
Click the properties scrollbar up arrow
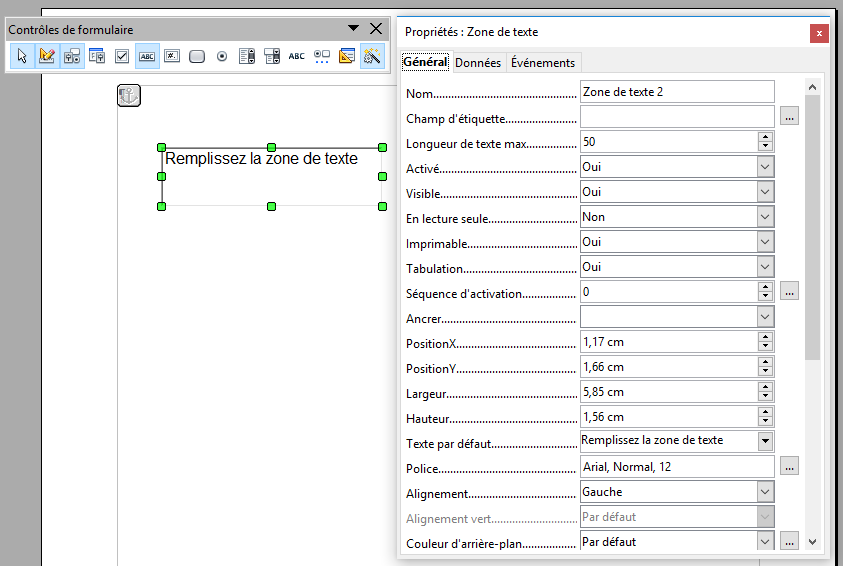[812, 87]
